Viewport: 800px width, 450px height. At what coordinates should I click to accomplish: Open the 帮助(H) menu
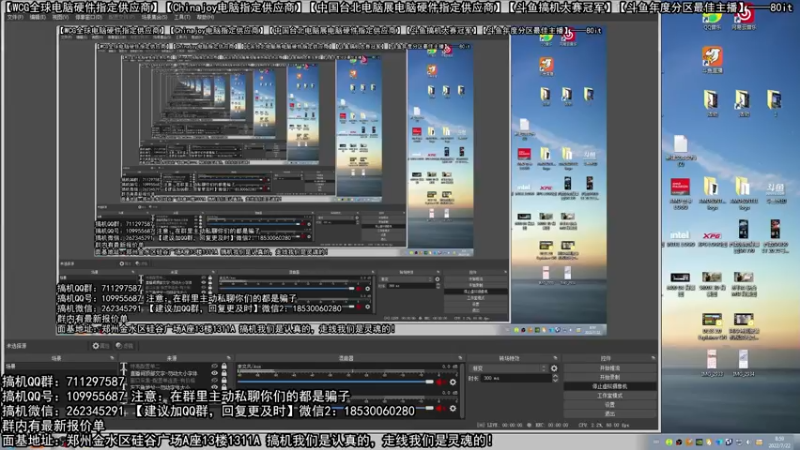point(205,17)
